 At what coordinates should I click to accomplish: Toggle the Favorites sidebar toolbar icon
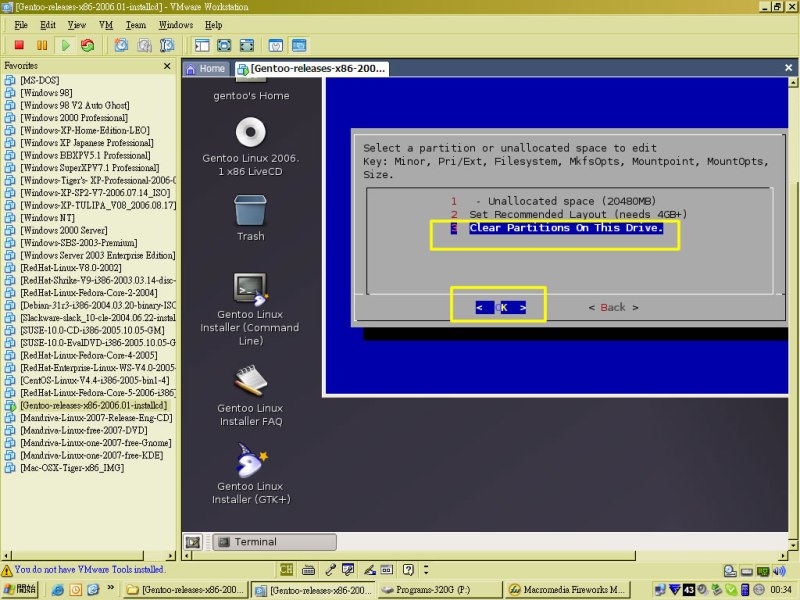[202, 45]
